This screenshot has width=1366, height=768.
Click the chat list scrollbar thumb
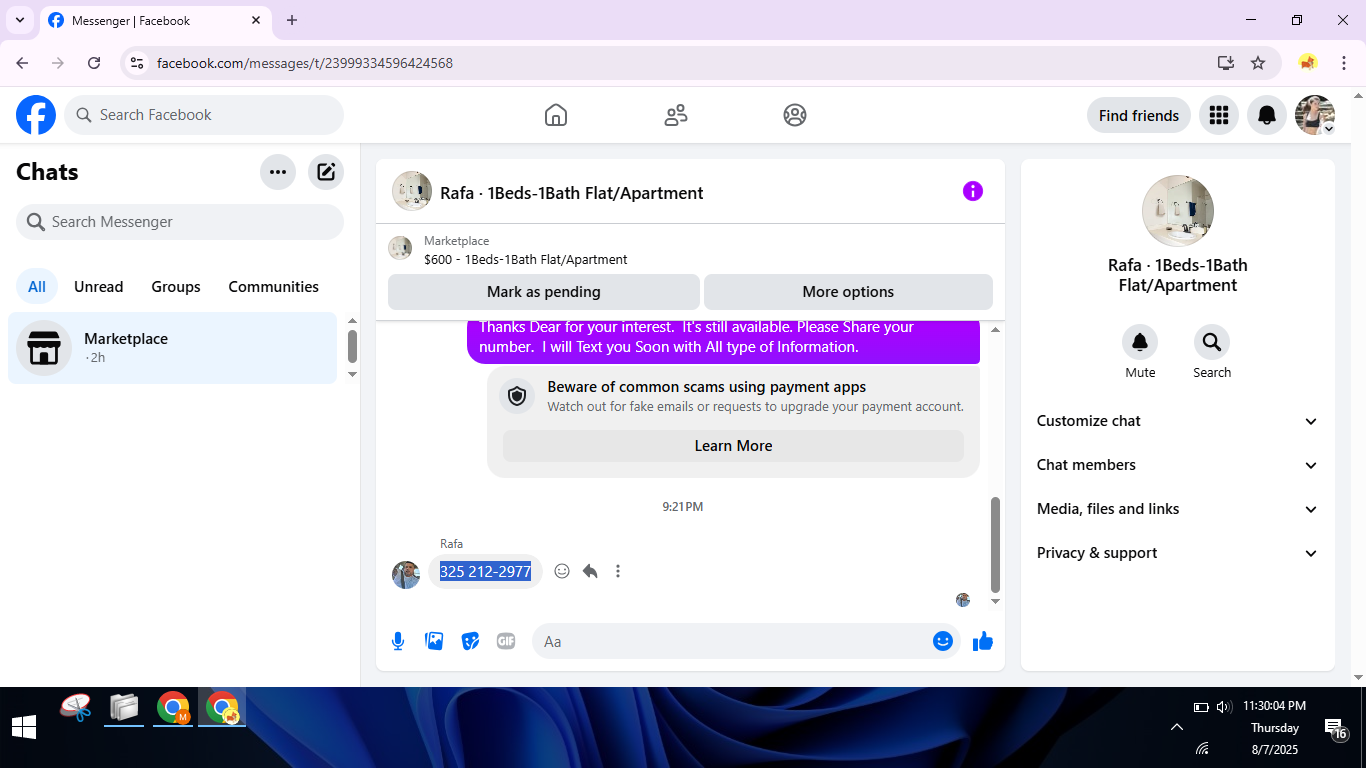click(x=352, y=346)
